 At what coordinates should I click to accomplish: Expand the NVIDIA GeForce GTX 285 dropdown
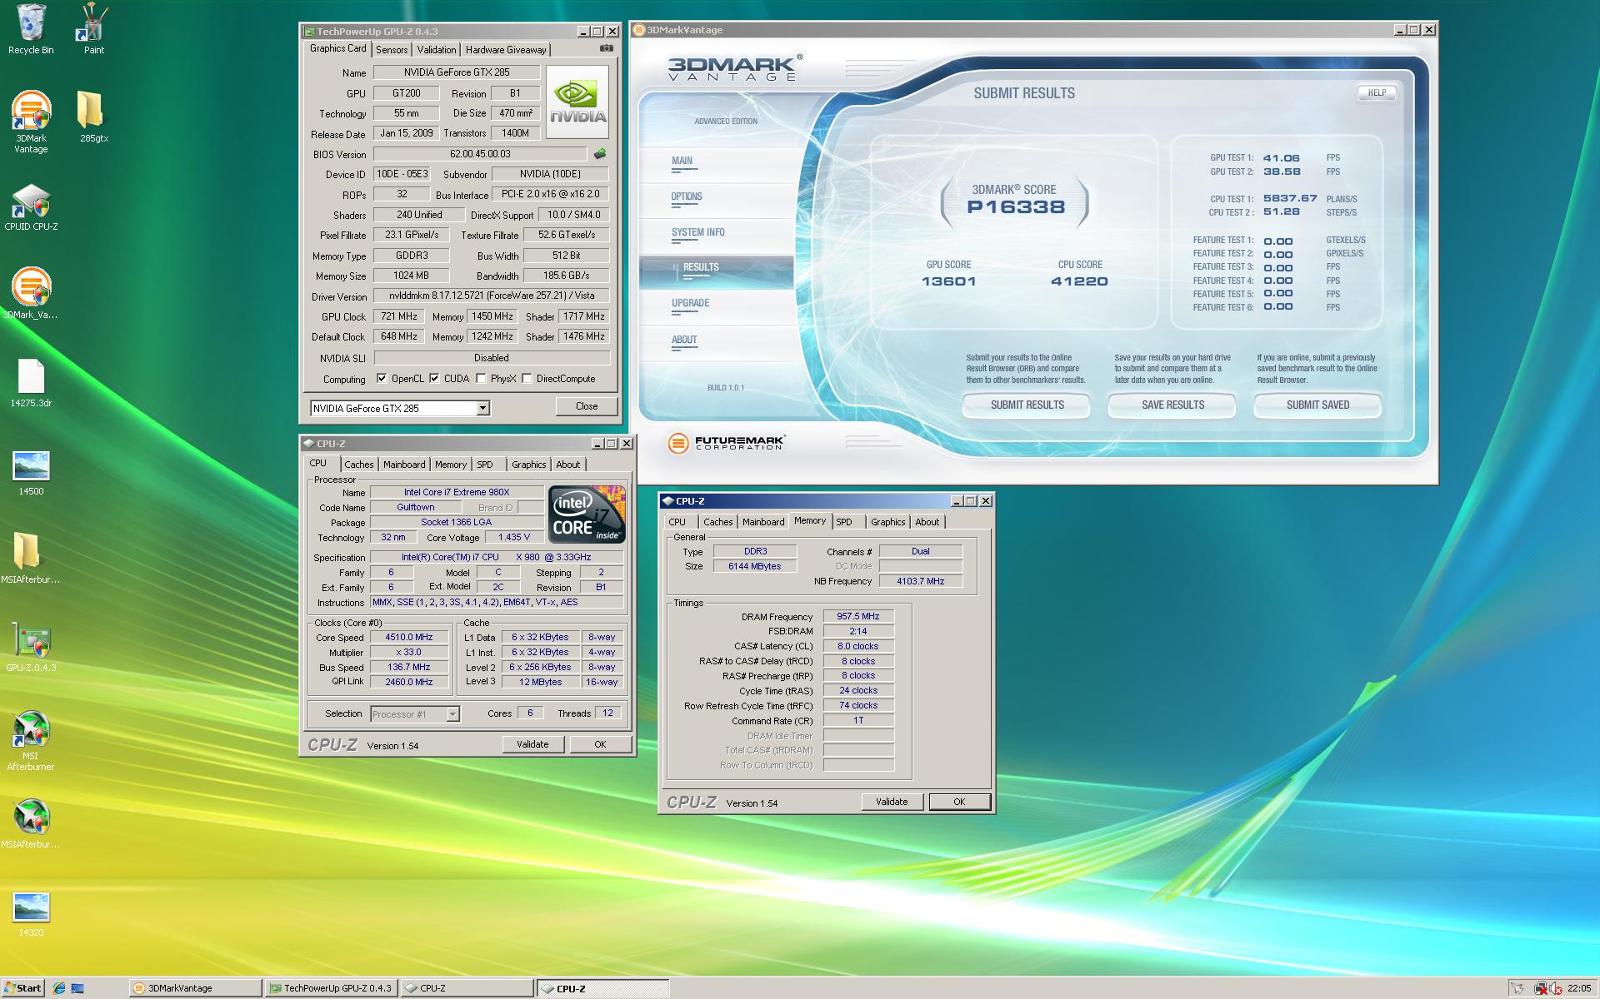[483, 408]
